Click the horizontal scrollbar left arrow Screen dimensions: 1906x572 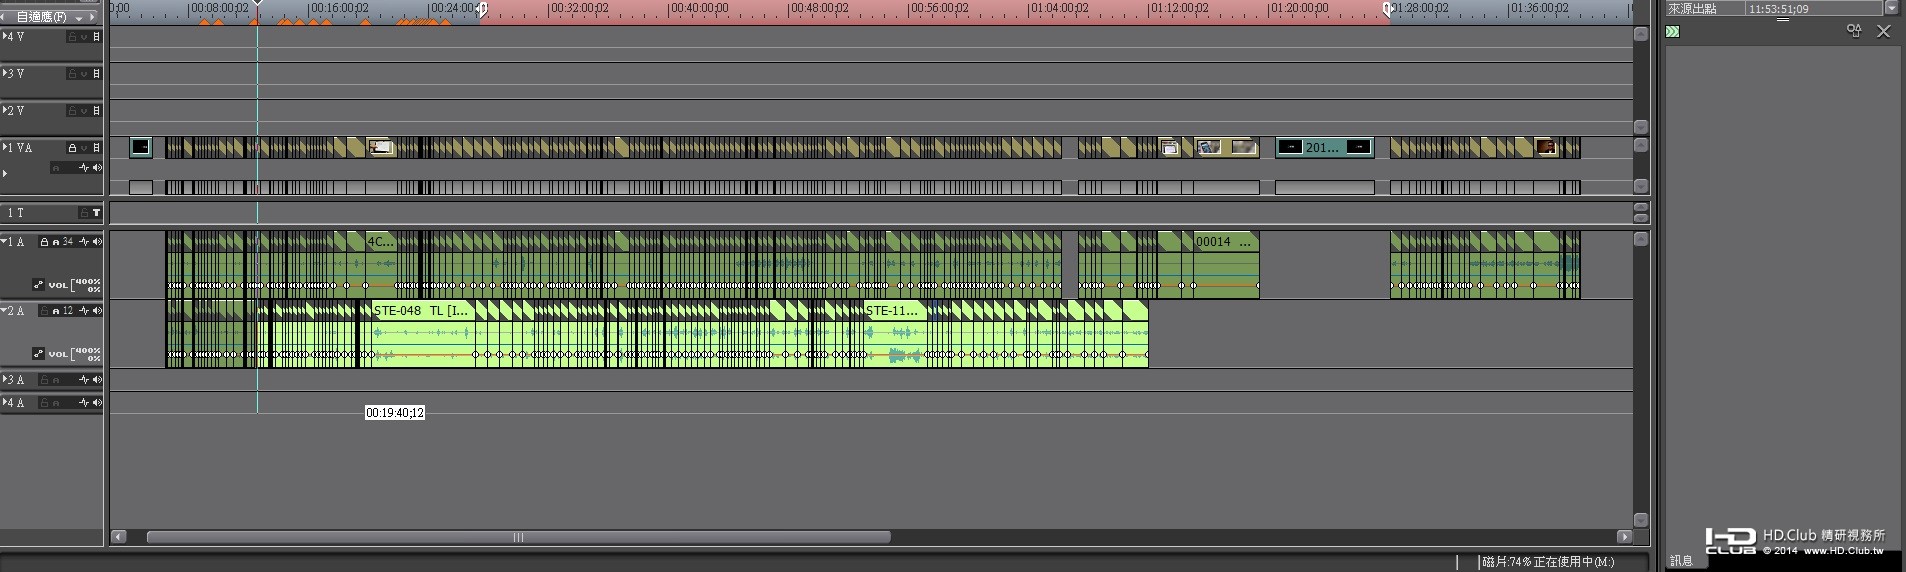coord(119,537)
